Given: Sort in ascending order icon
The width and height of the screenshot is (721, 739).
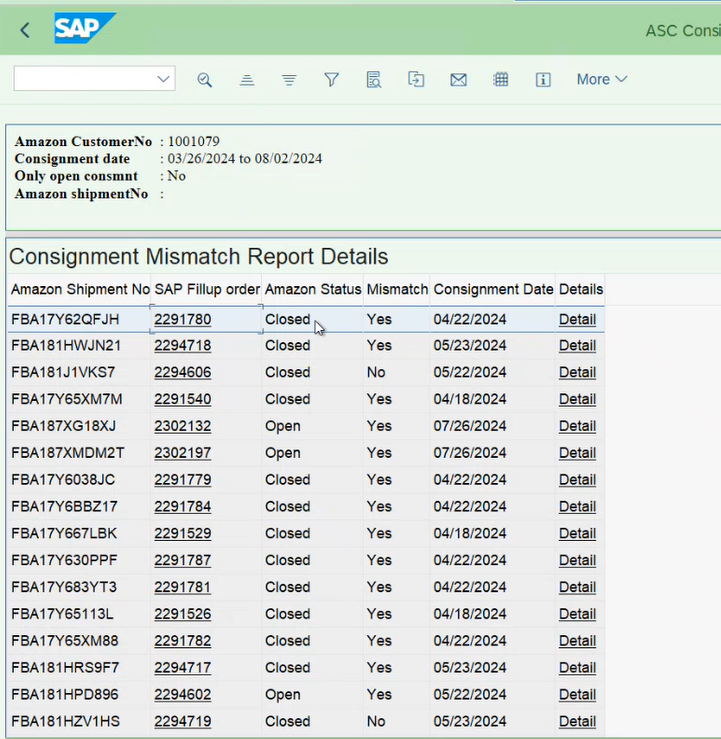Looking at the screenshot, I should point(246,80).
